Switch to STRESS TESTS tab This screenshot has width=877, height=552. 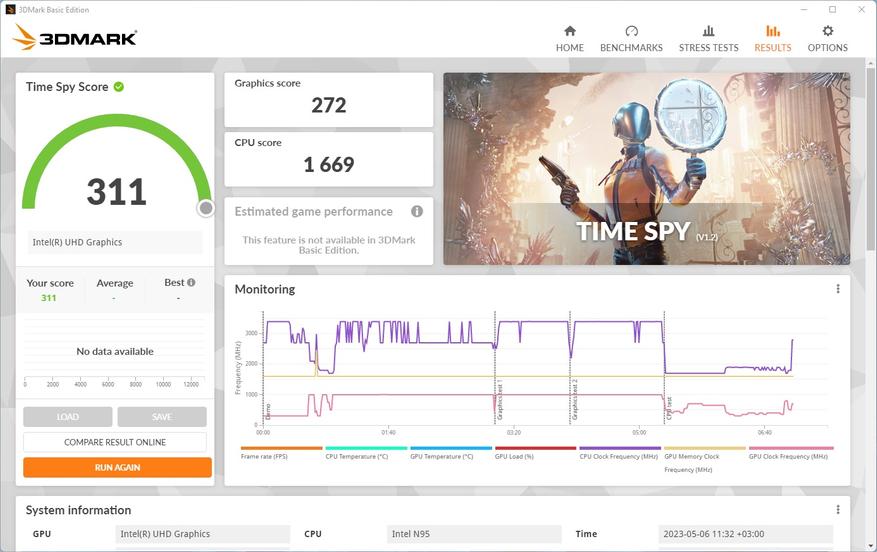click(x=708, y=39)
